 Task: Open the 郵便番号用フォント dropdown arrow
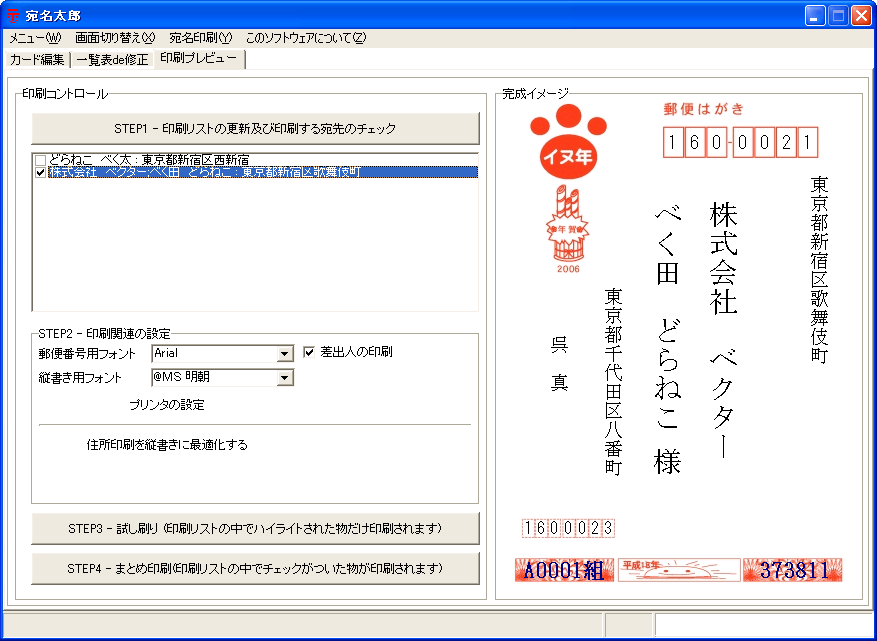coord(285,354)
